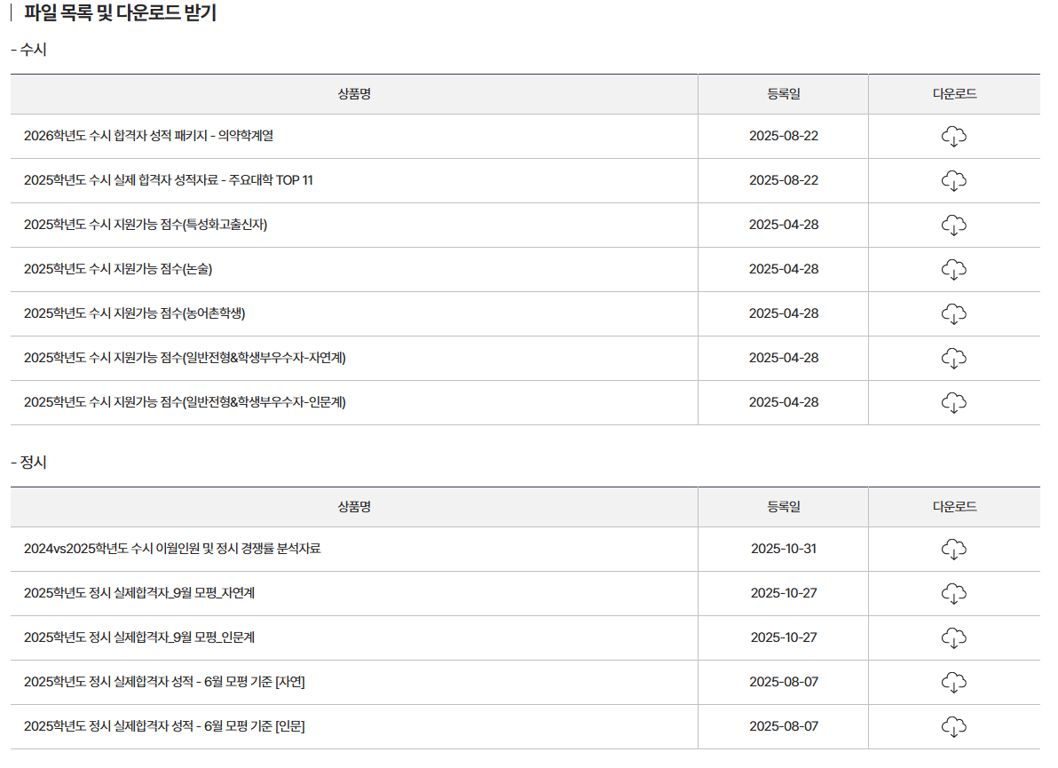The height and width of the screenshot is (768, 1058).
Task: Open 2026학년도 수시 합격자 성적 패키지 title
Action: [148, 136]
